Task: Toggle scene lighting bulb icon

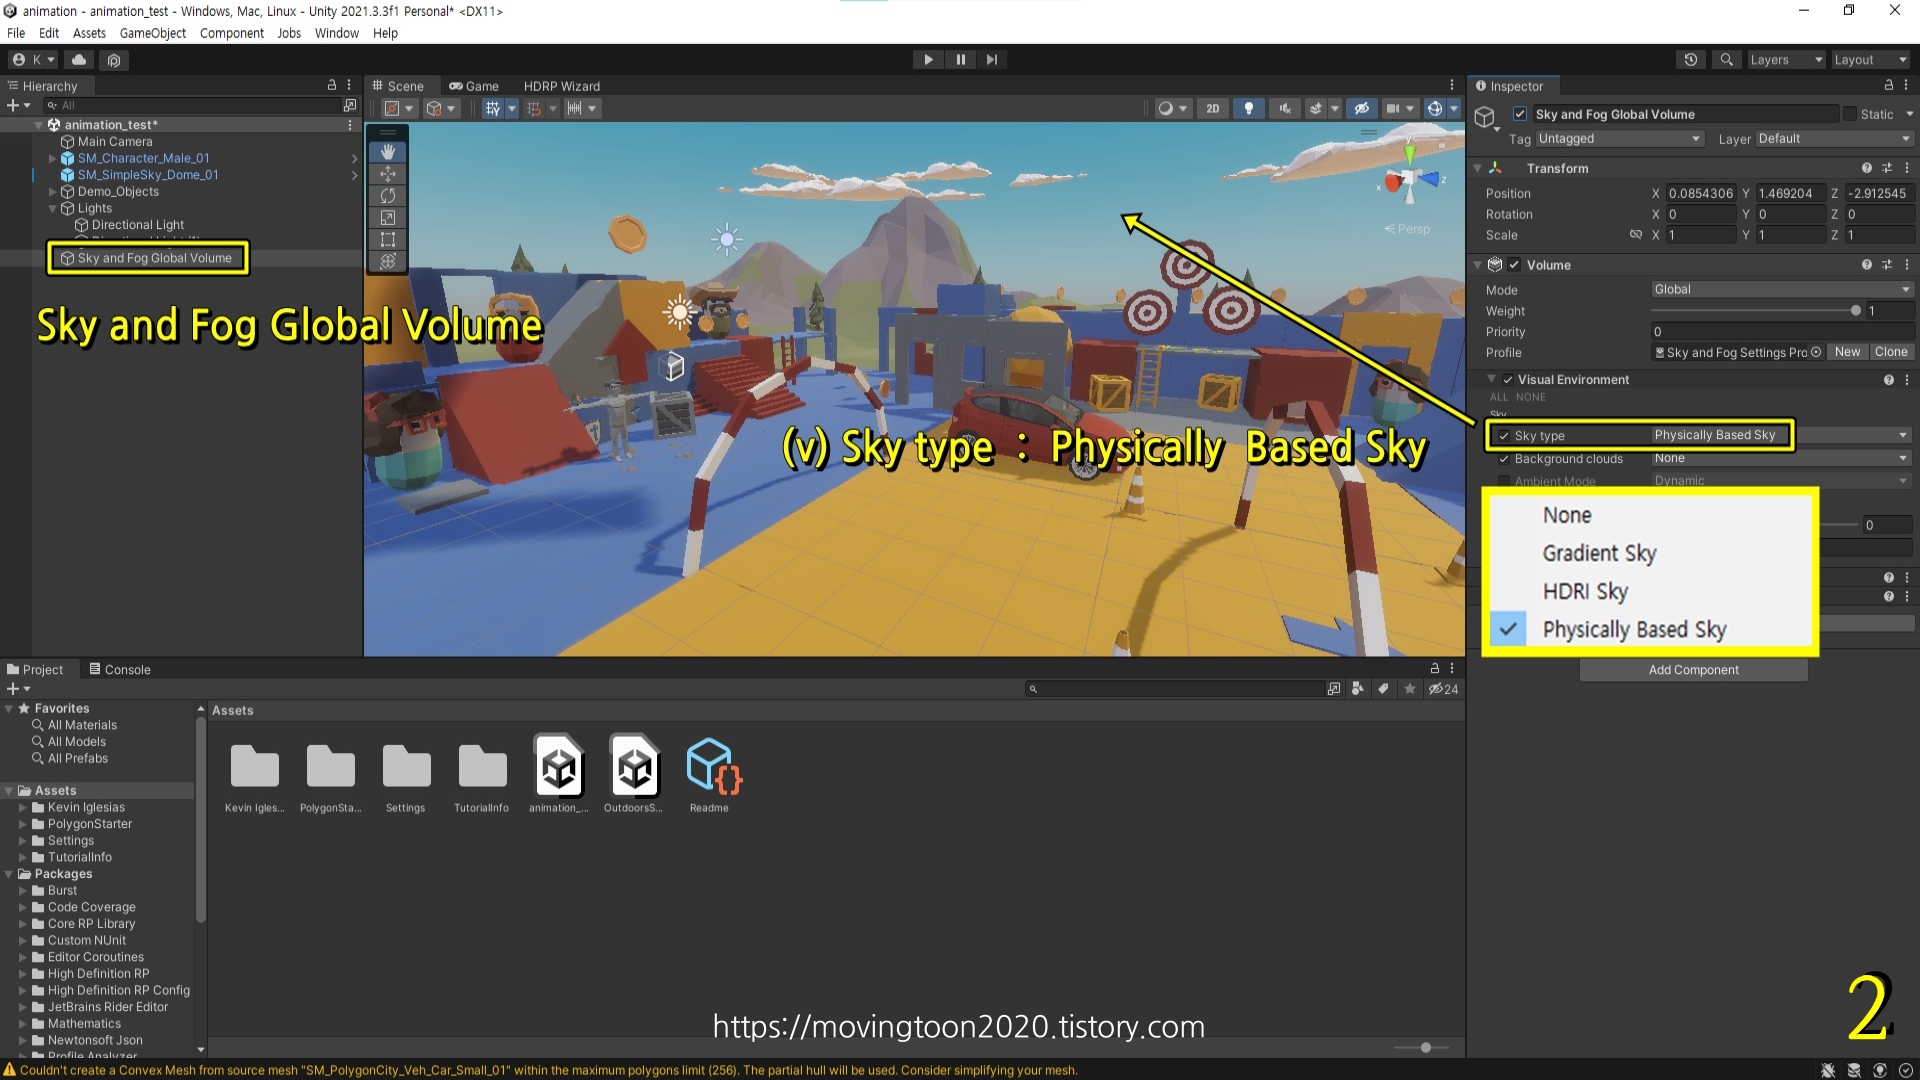Action: point(1248,109)
